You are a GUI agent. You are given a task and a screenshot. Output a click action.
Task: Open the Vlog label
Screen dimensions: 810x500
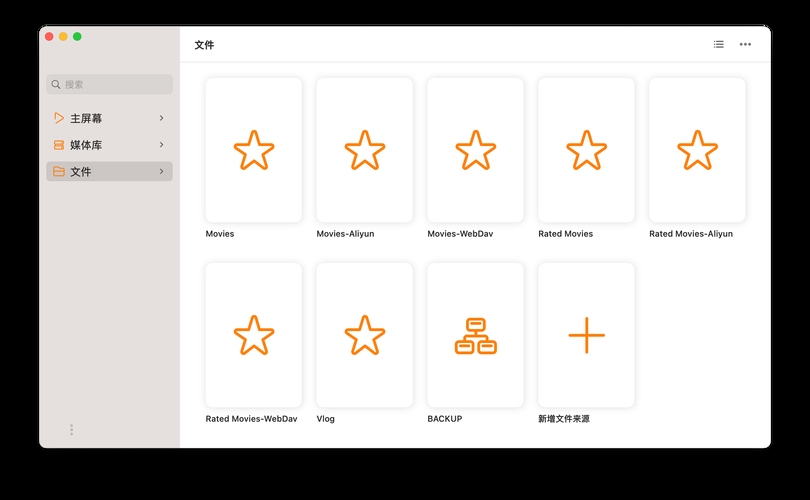tap(325, 418)
